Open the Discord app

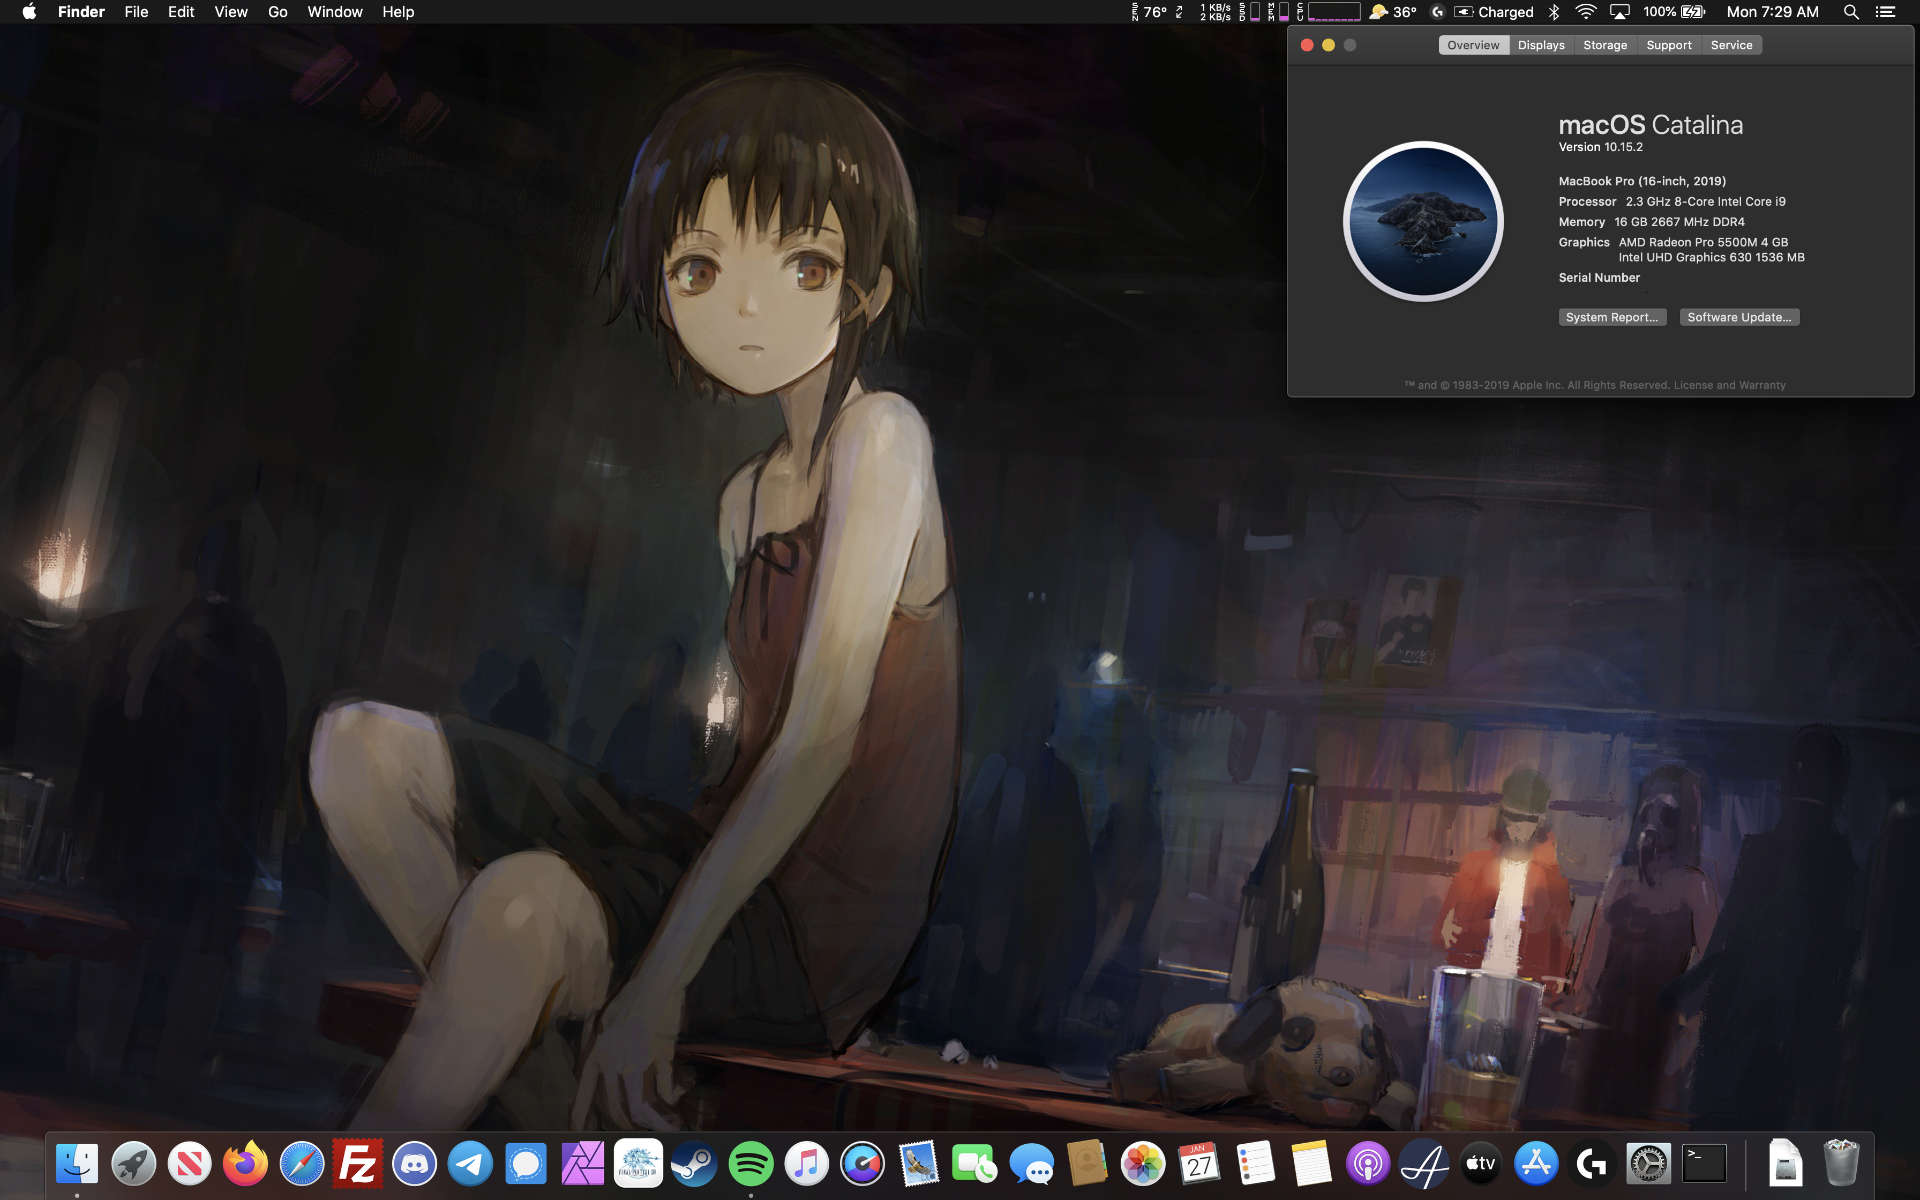414,1164
